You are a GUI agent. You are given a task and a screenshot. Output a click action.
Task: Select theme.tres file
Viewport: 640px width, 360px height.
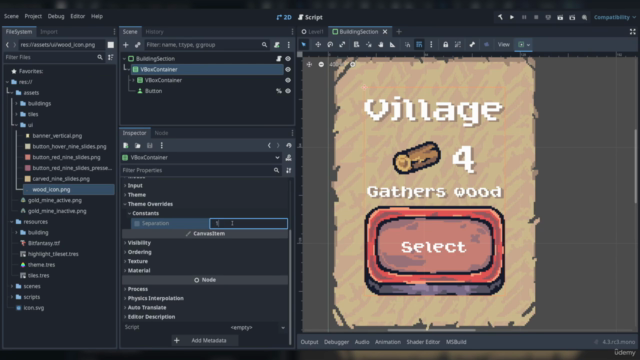click(x=41, y=265)
